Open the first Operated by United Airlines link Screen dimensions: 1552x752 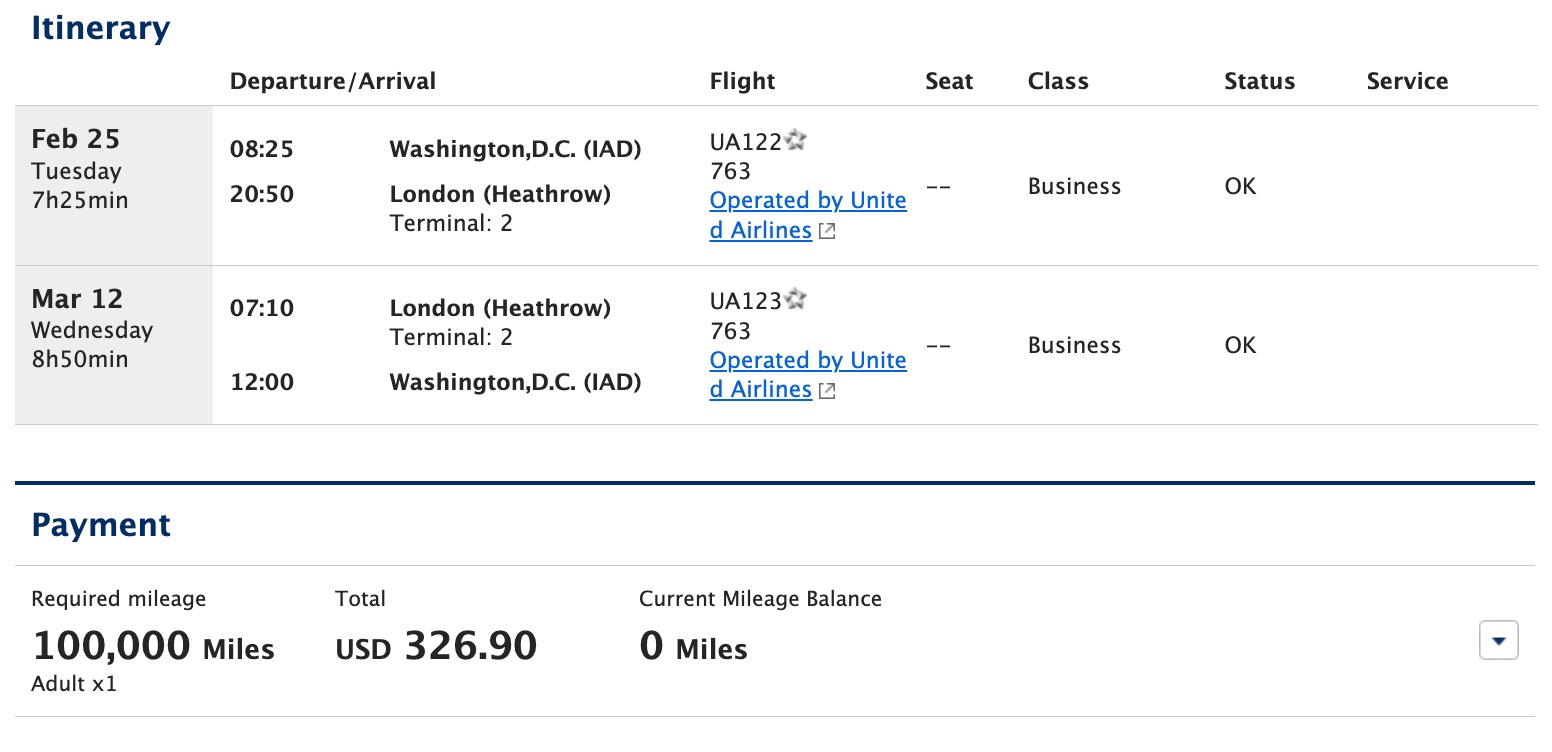pyautogui.click(x=807, y=214)
